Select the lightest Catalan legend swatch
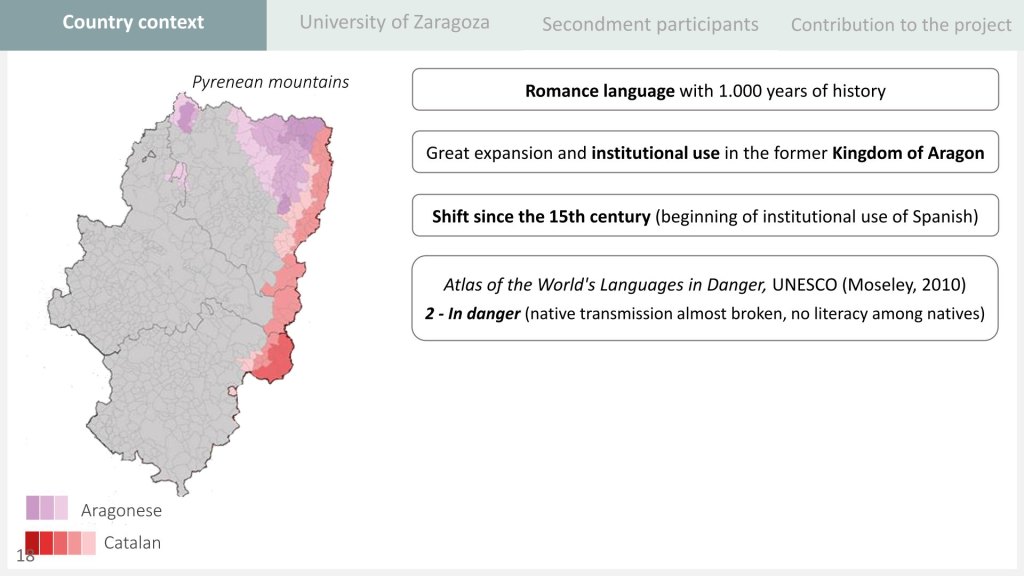This screenshot has height=576, width=1024. [89, 543]
